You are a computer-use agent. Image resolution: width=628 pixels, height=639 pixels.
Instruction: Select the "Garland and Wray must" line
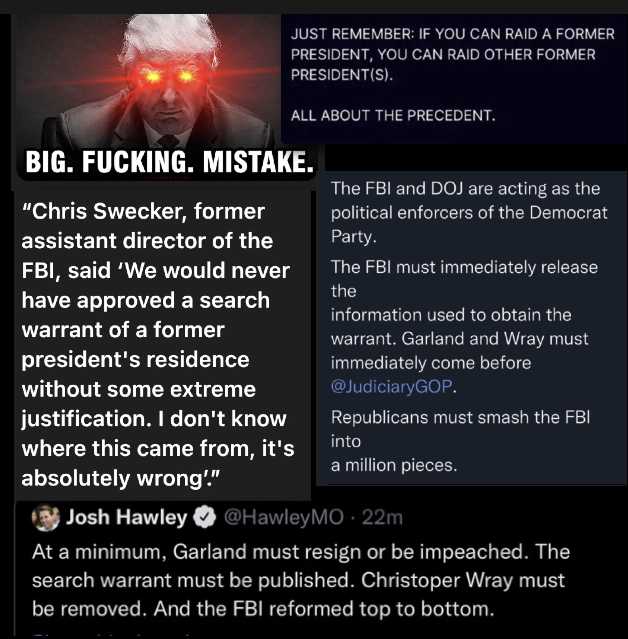[495, 339]
